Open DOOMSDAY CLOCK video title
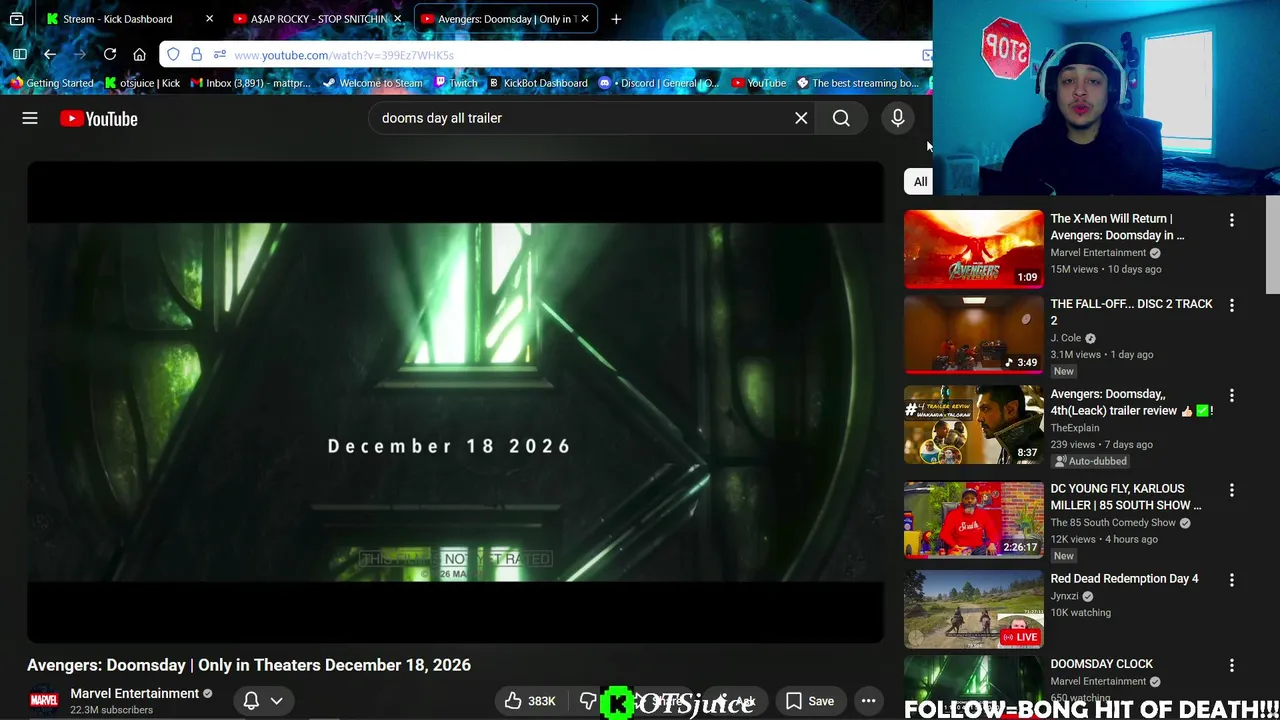Image resolution: width=1280 pixels, height=720 pixels. tap(1101, 664)
